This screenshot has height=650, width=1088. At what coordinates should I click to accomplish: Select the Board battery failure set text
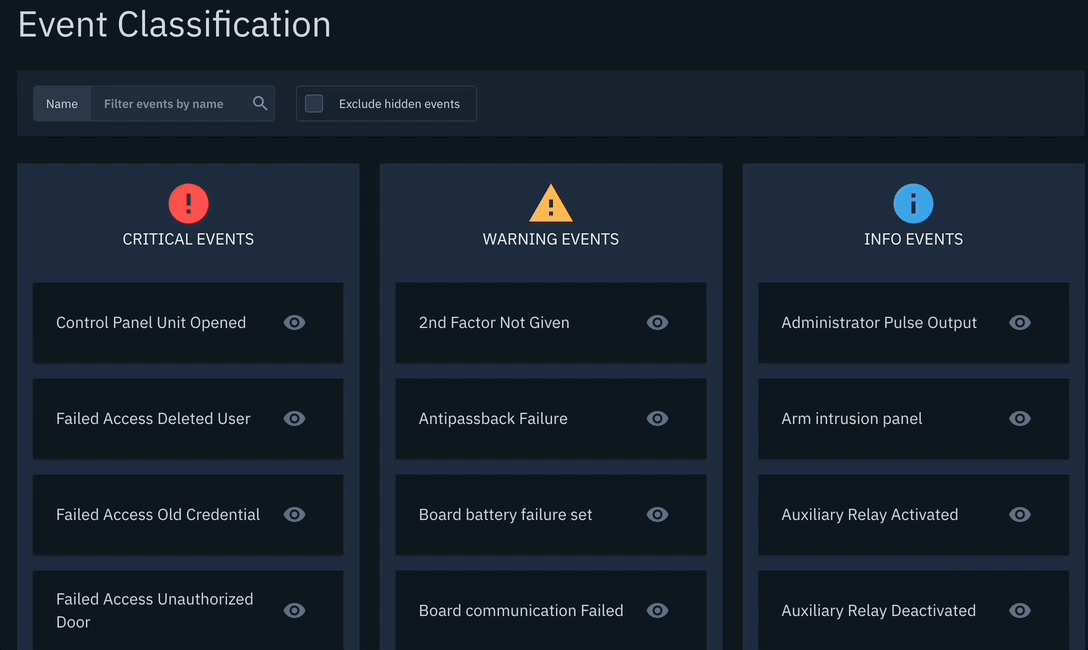(505, 515)
